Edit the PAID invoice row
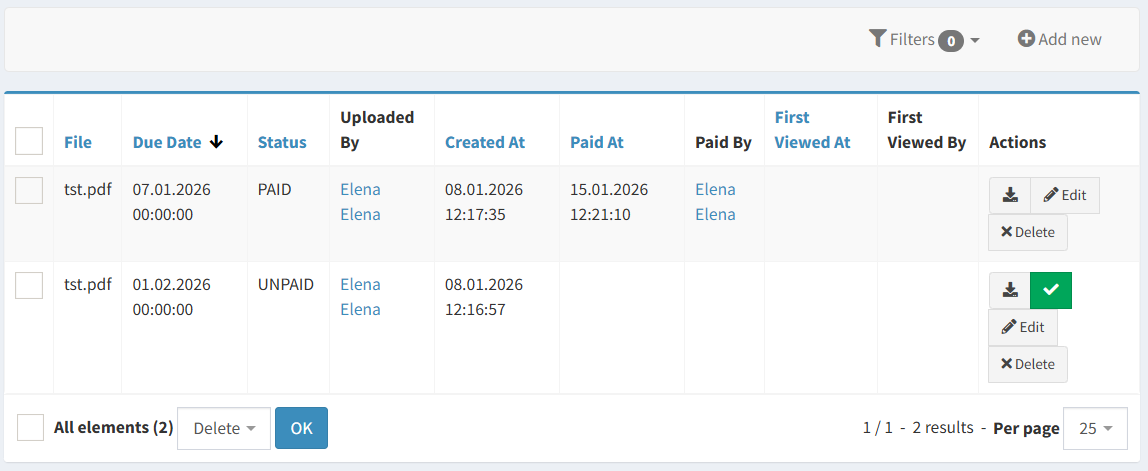Screen dimensions: 1148x471 (1064, 195)
